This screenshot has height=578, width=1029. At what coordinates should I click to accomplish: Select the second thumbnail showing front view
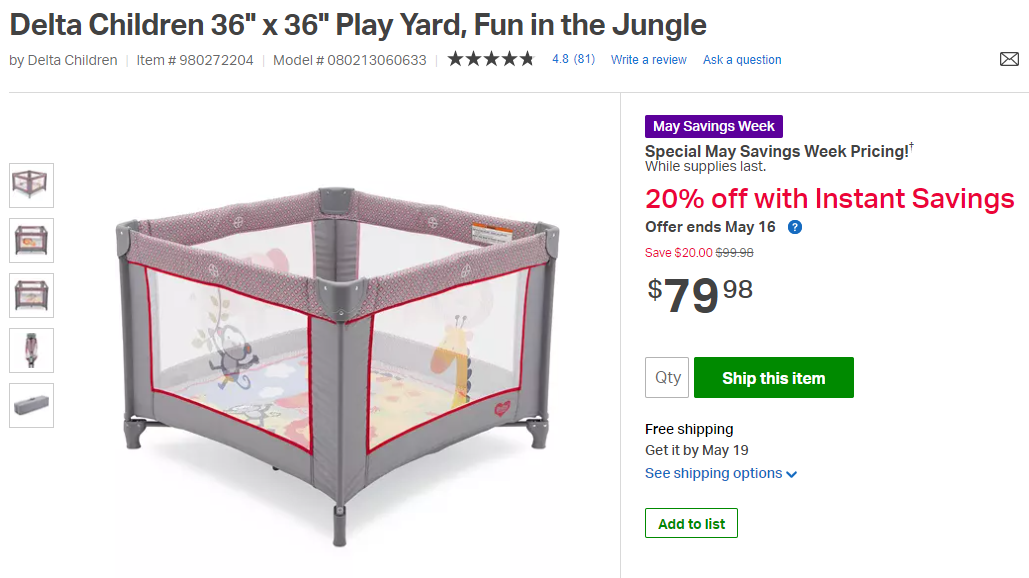pyautogui.click(x=32, y=240)
